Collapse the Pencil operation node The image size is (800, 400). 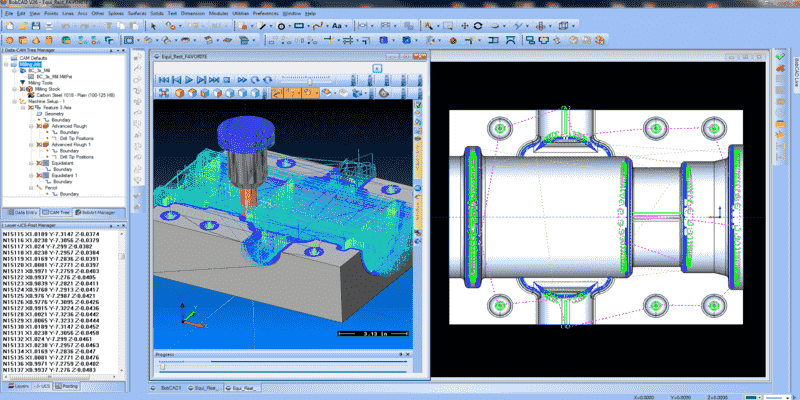click(32, 188)
